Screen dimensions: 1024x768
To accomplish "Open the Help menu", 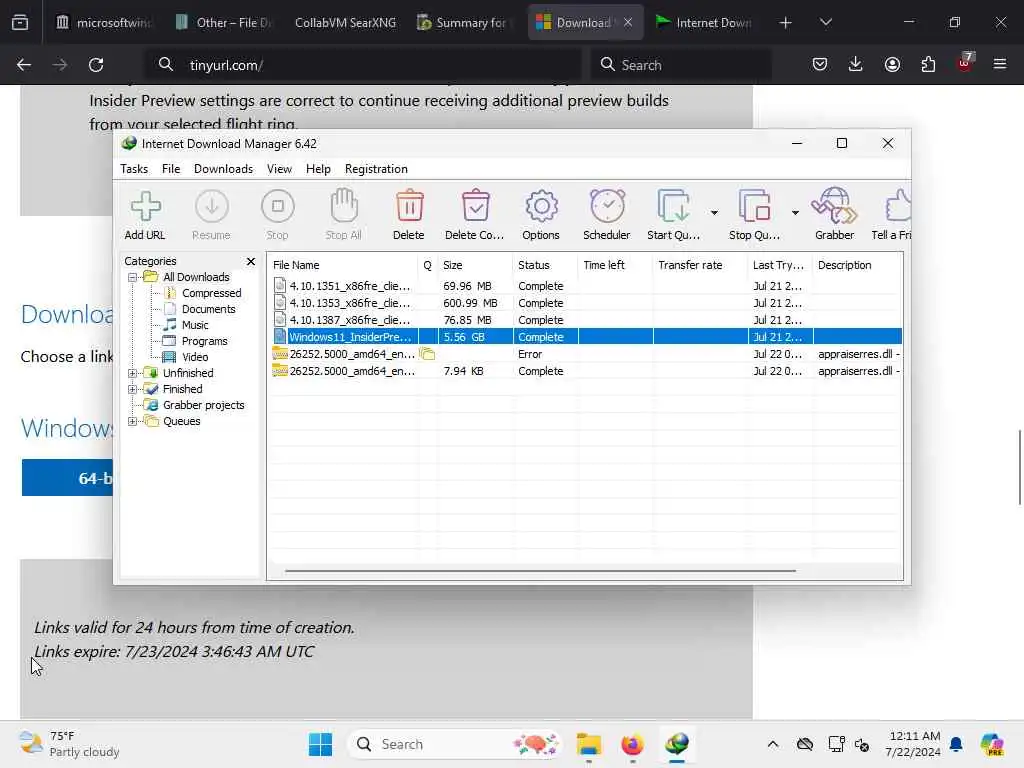I will pyautogui.click(x=318, y=169).
